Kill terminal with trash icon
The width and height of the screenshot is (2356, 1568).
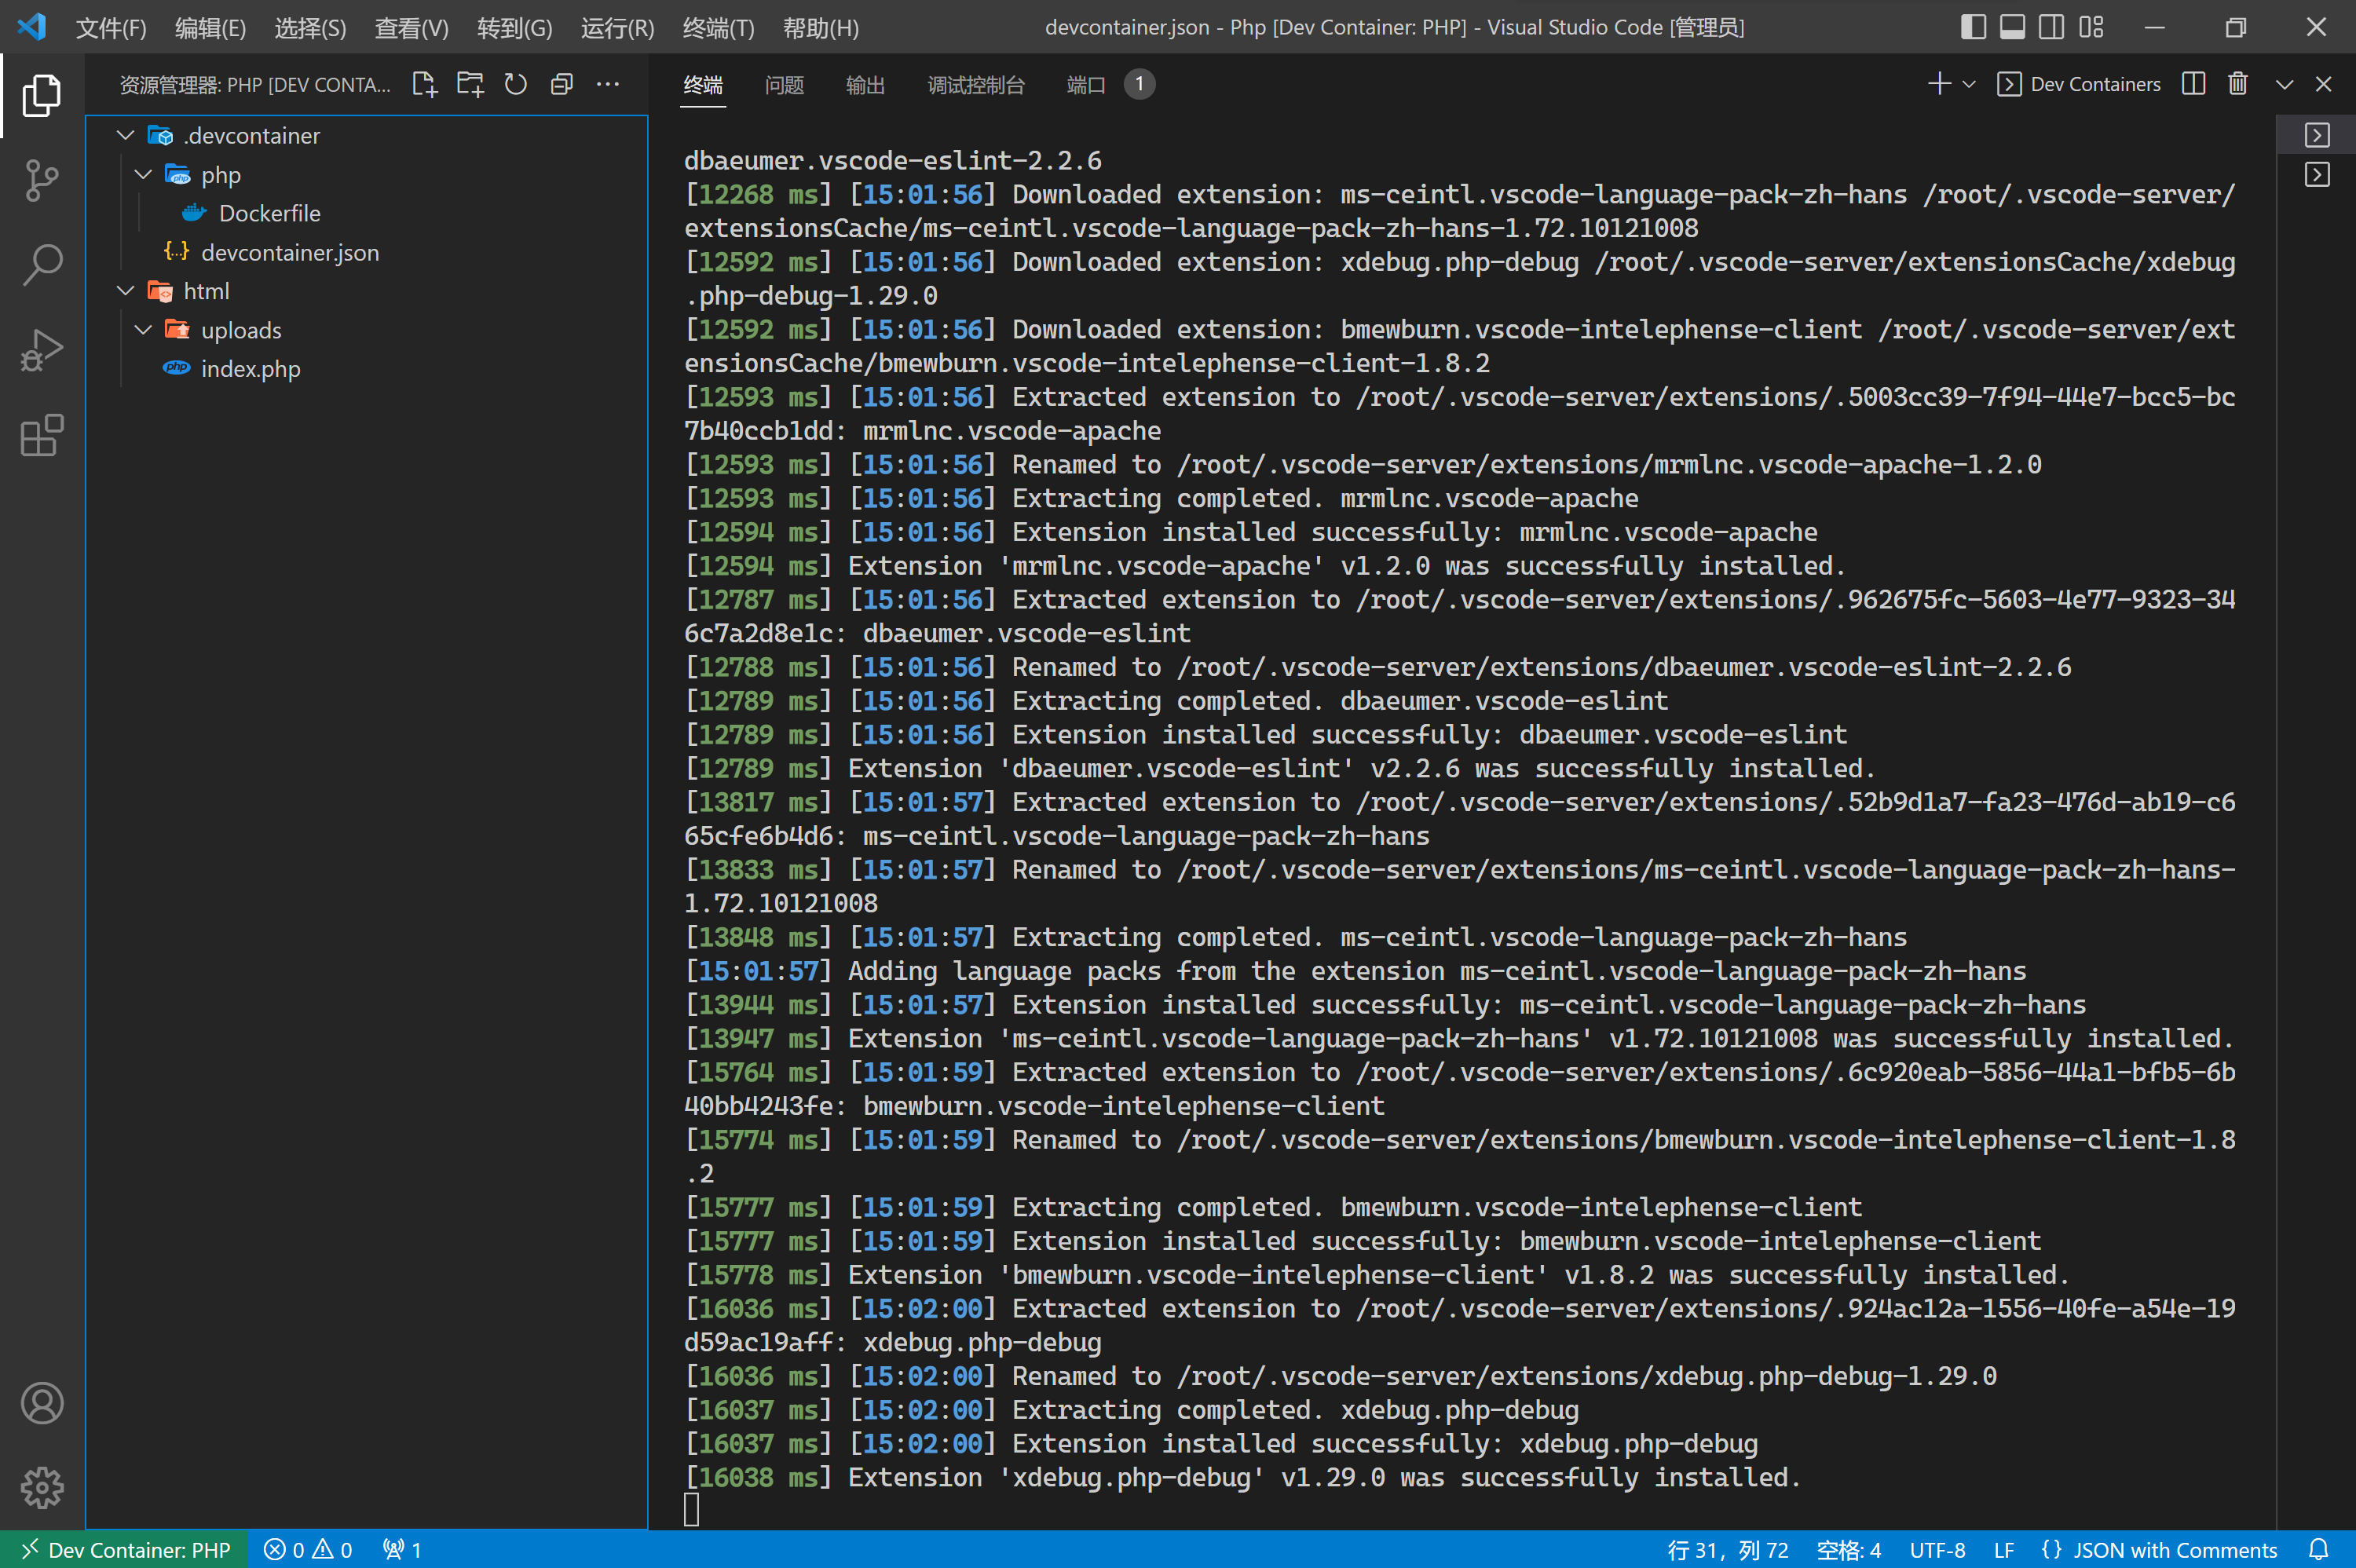(x=2238, y=84)
